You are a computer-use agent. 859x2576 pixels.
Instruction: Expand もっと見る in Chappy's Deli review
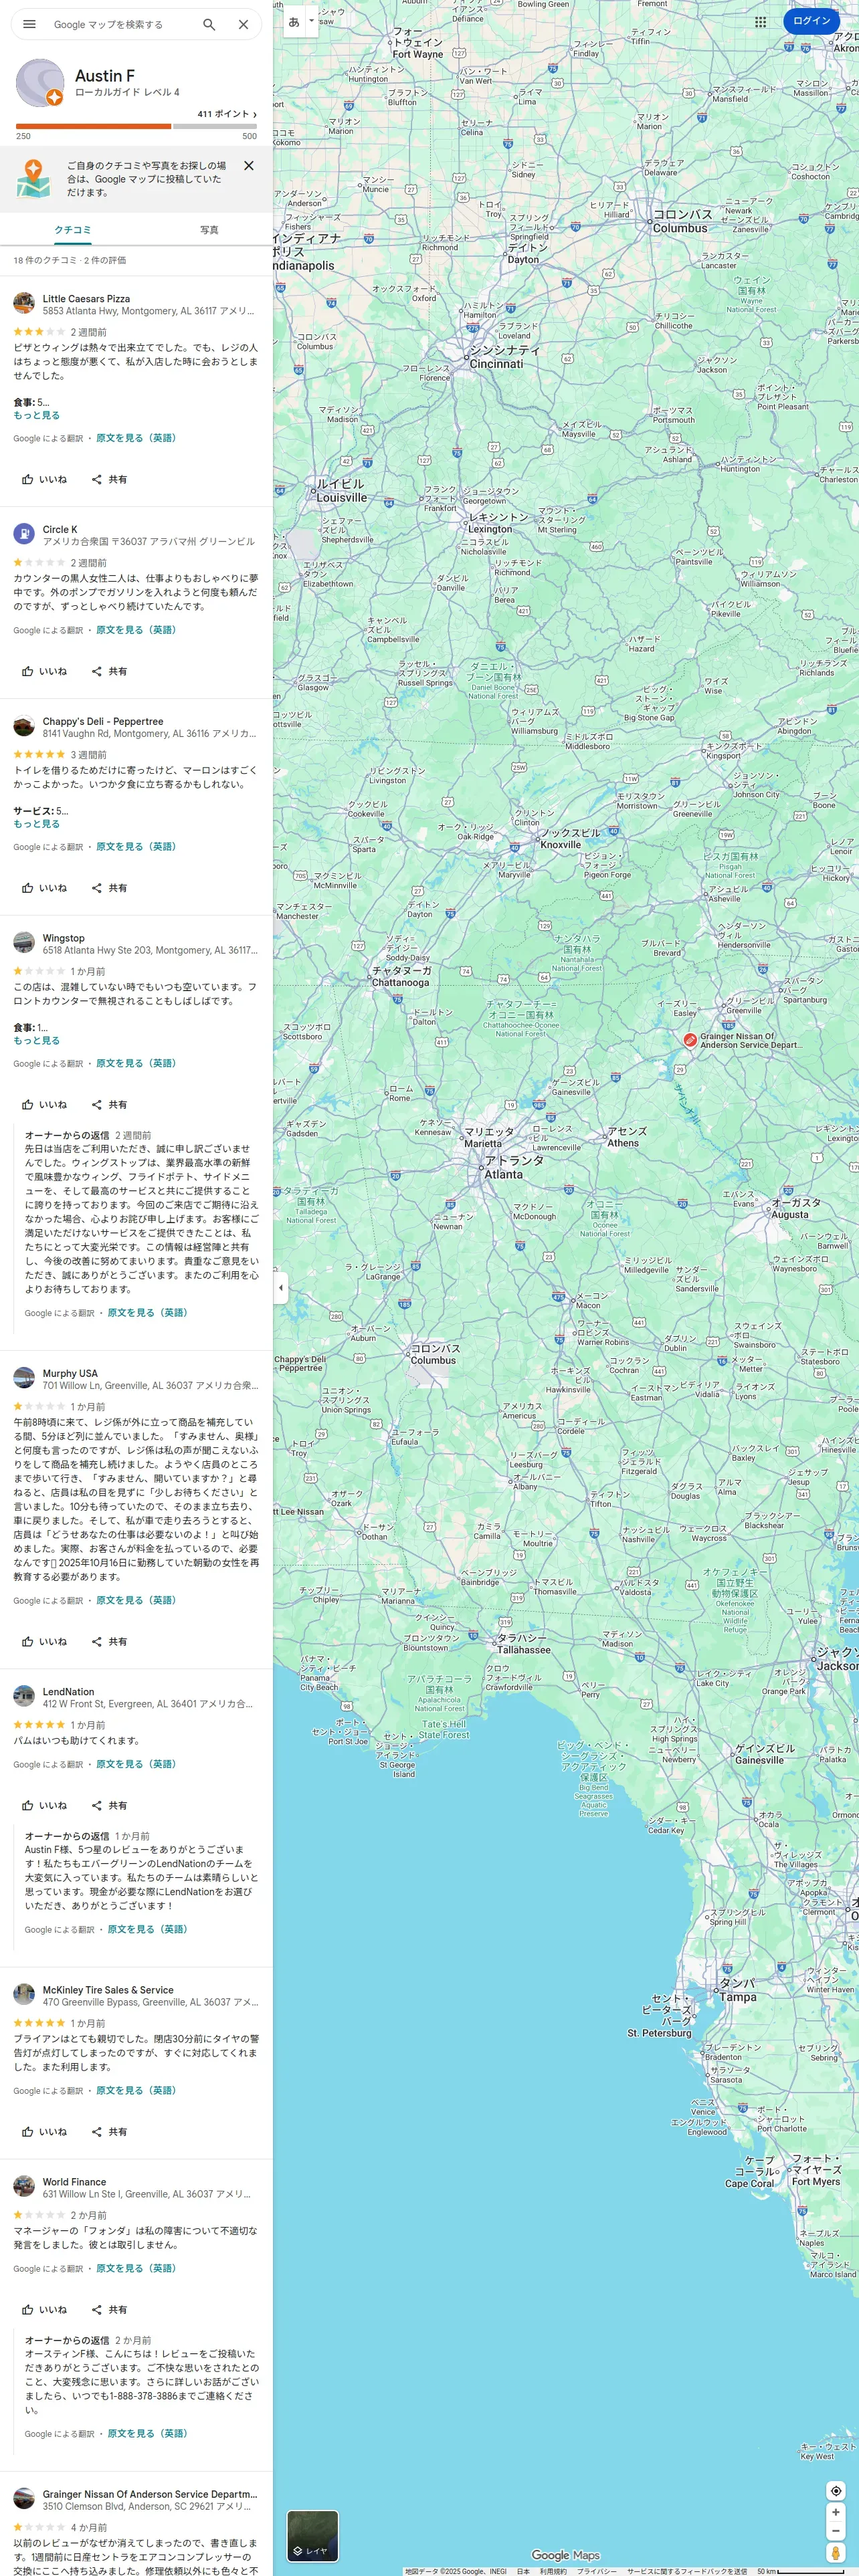[36, 824]
